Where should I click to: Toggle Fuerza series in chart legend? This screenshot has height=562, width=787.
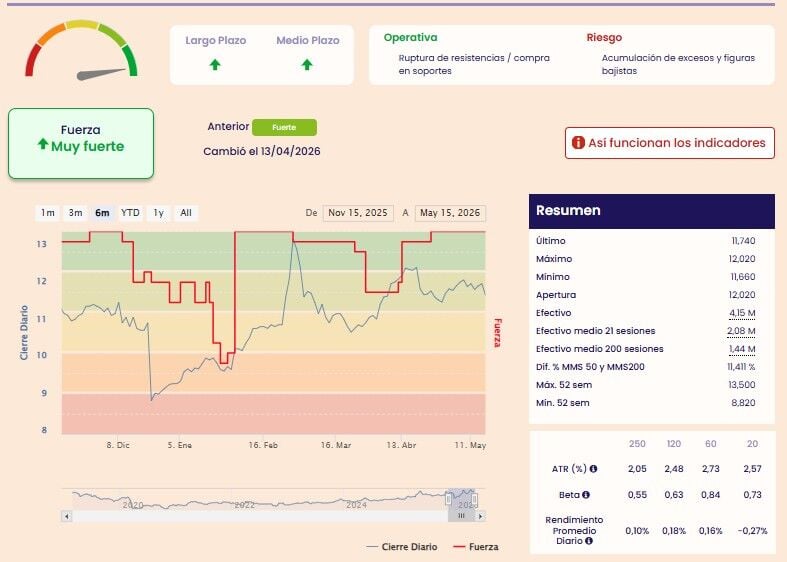click(x=475, y=546)
